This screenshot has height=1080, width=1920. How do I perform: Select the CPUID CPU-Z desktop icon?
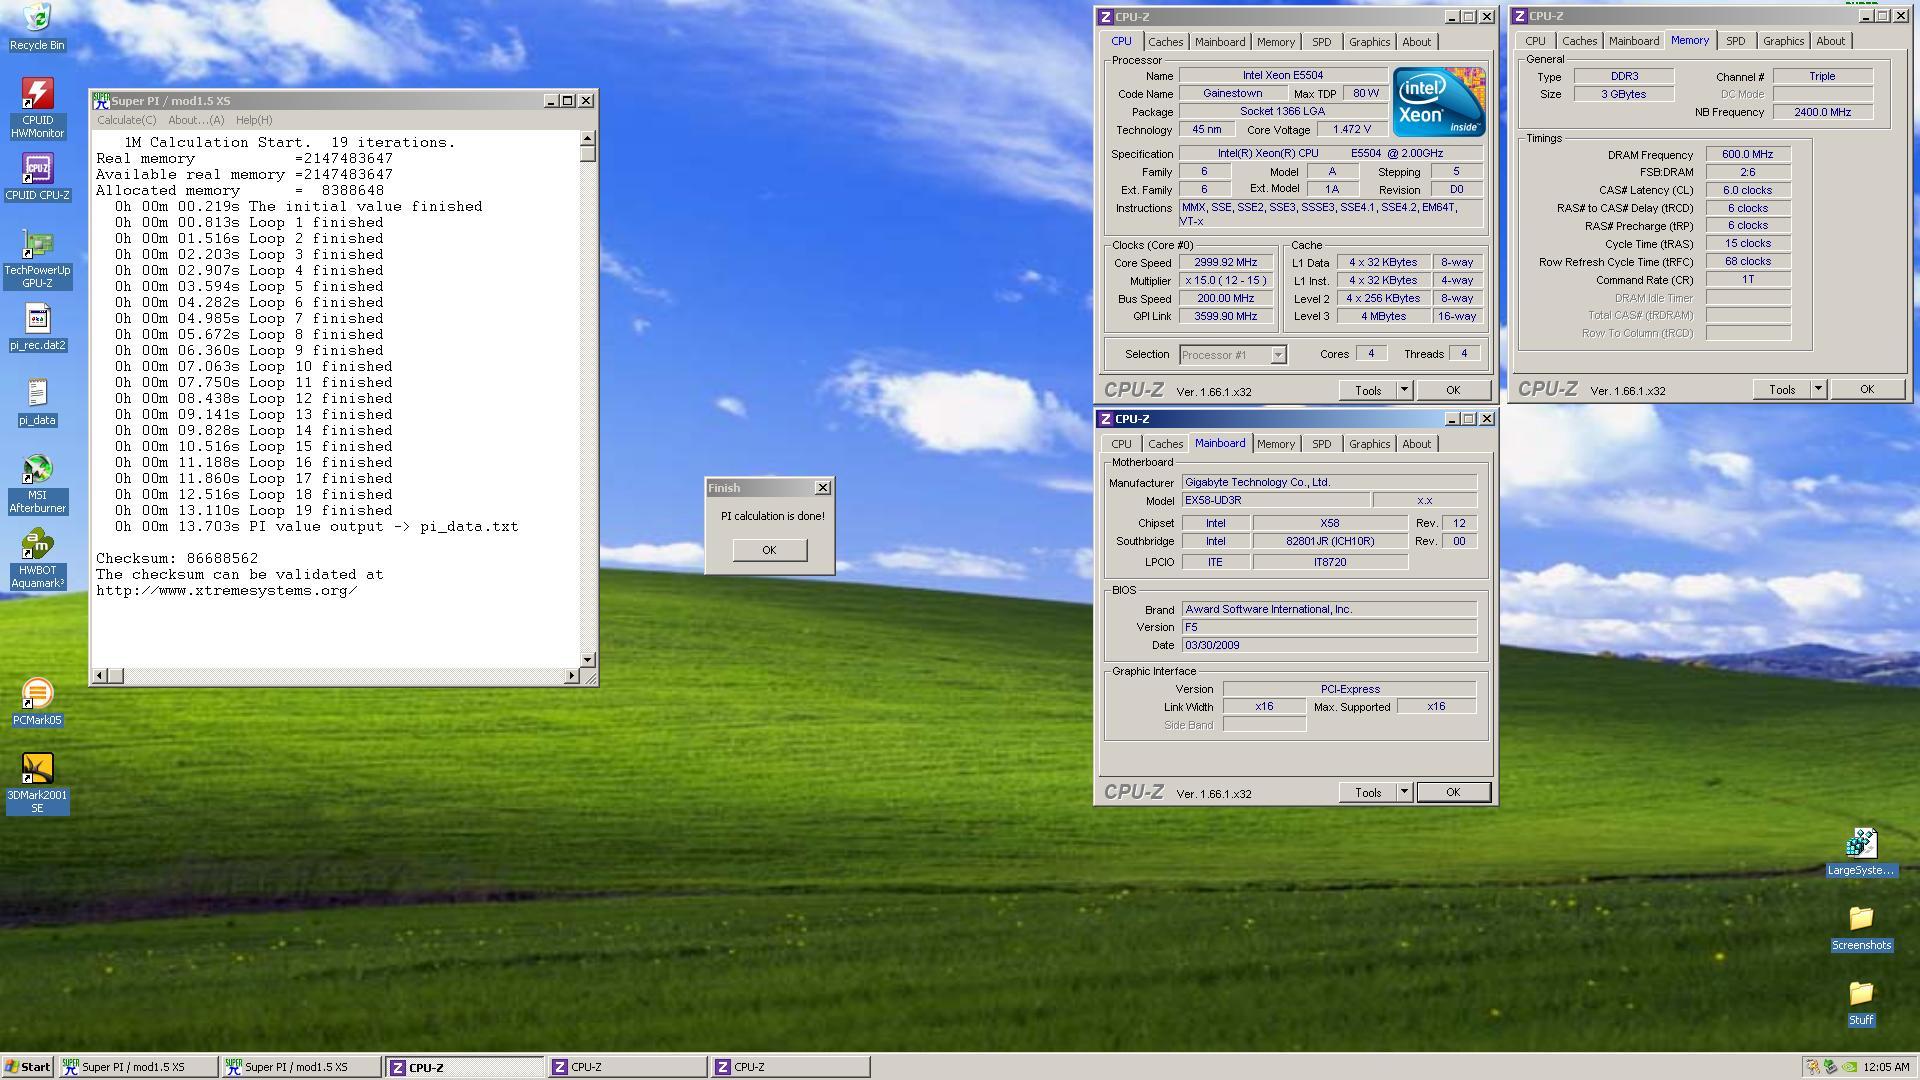[x=37, y=176]
